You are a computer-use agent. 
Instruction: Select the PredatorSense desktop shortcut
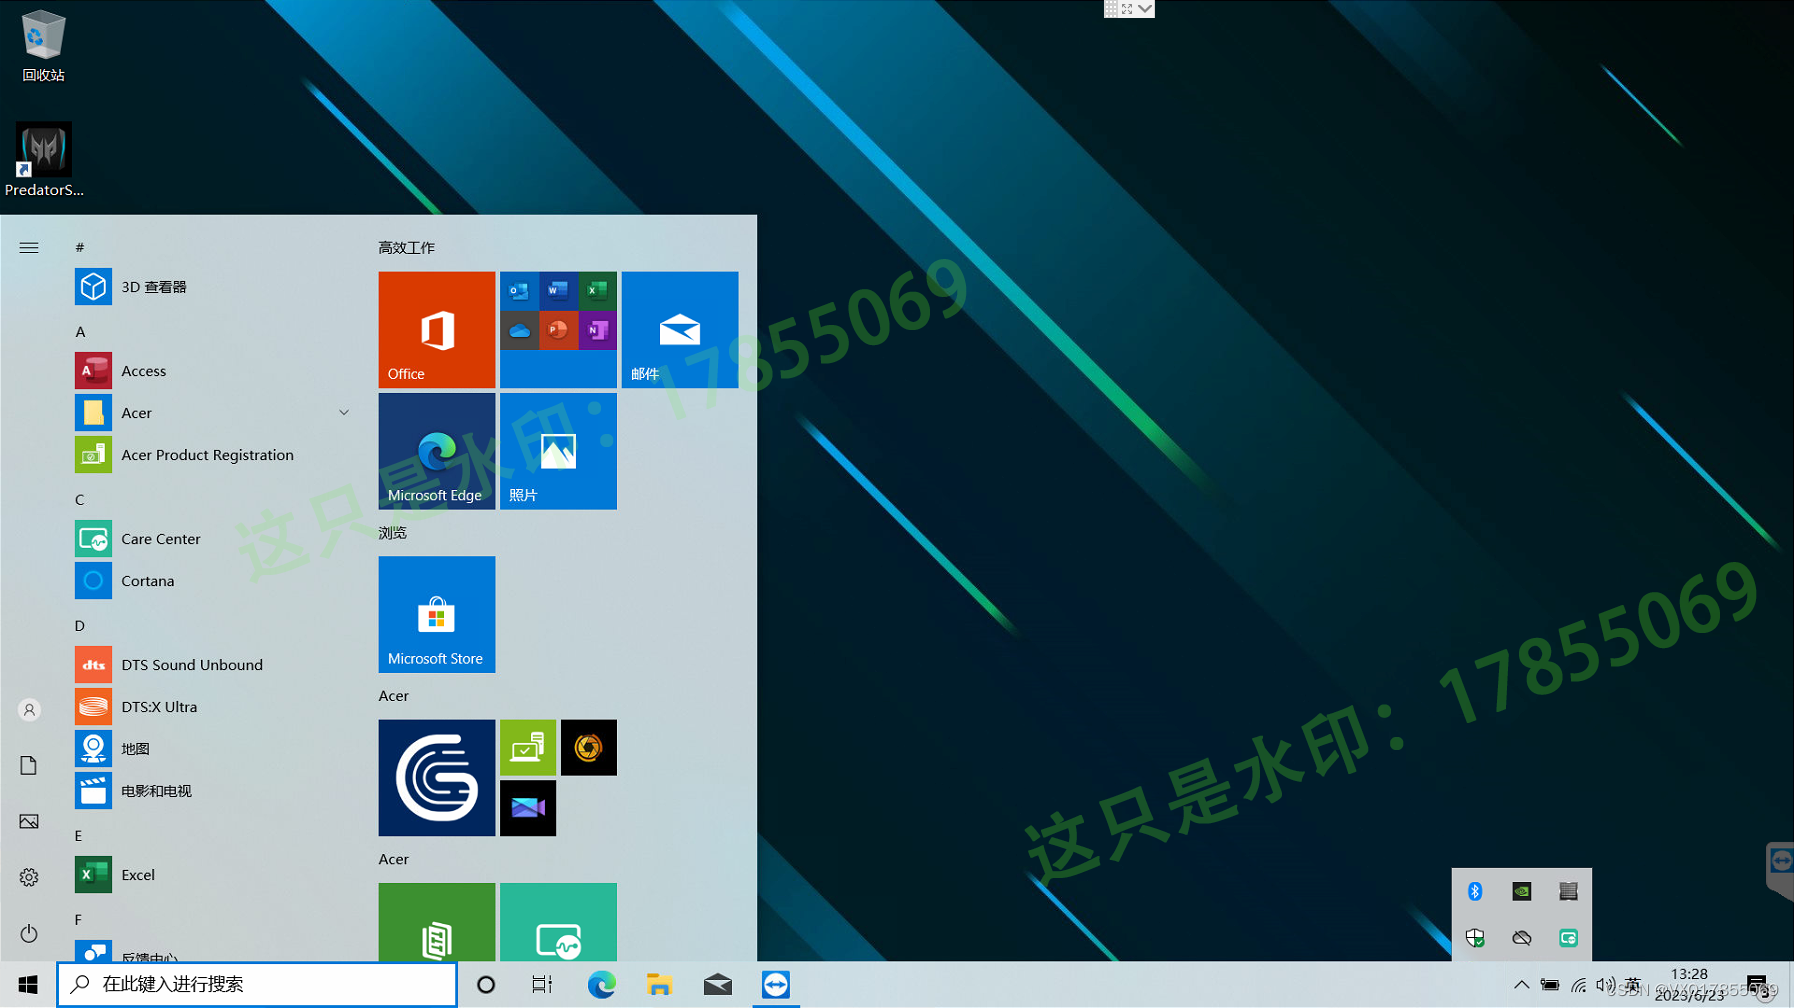point(44,160)
